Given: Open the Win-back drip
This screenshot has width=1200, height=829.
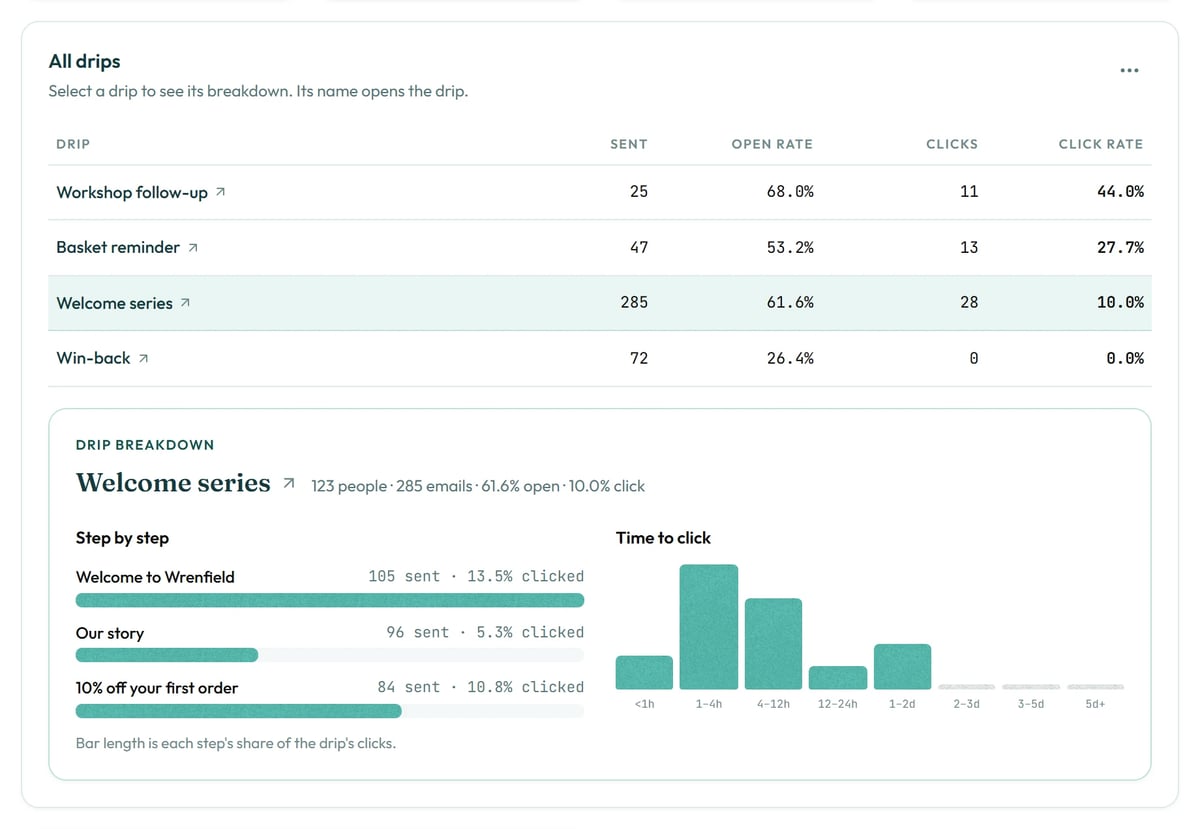Looking at the screenshot, I should click(x=93, y=358).
